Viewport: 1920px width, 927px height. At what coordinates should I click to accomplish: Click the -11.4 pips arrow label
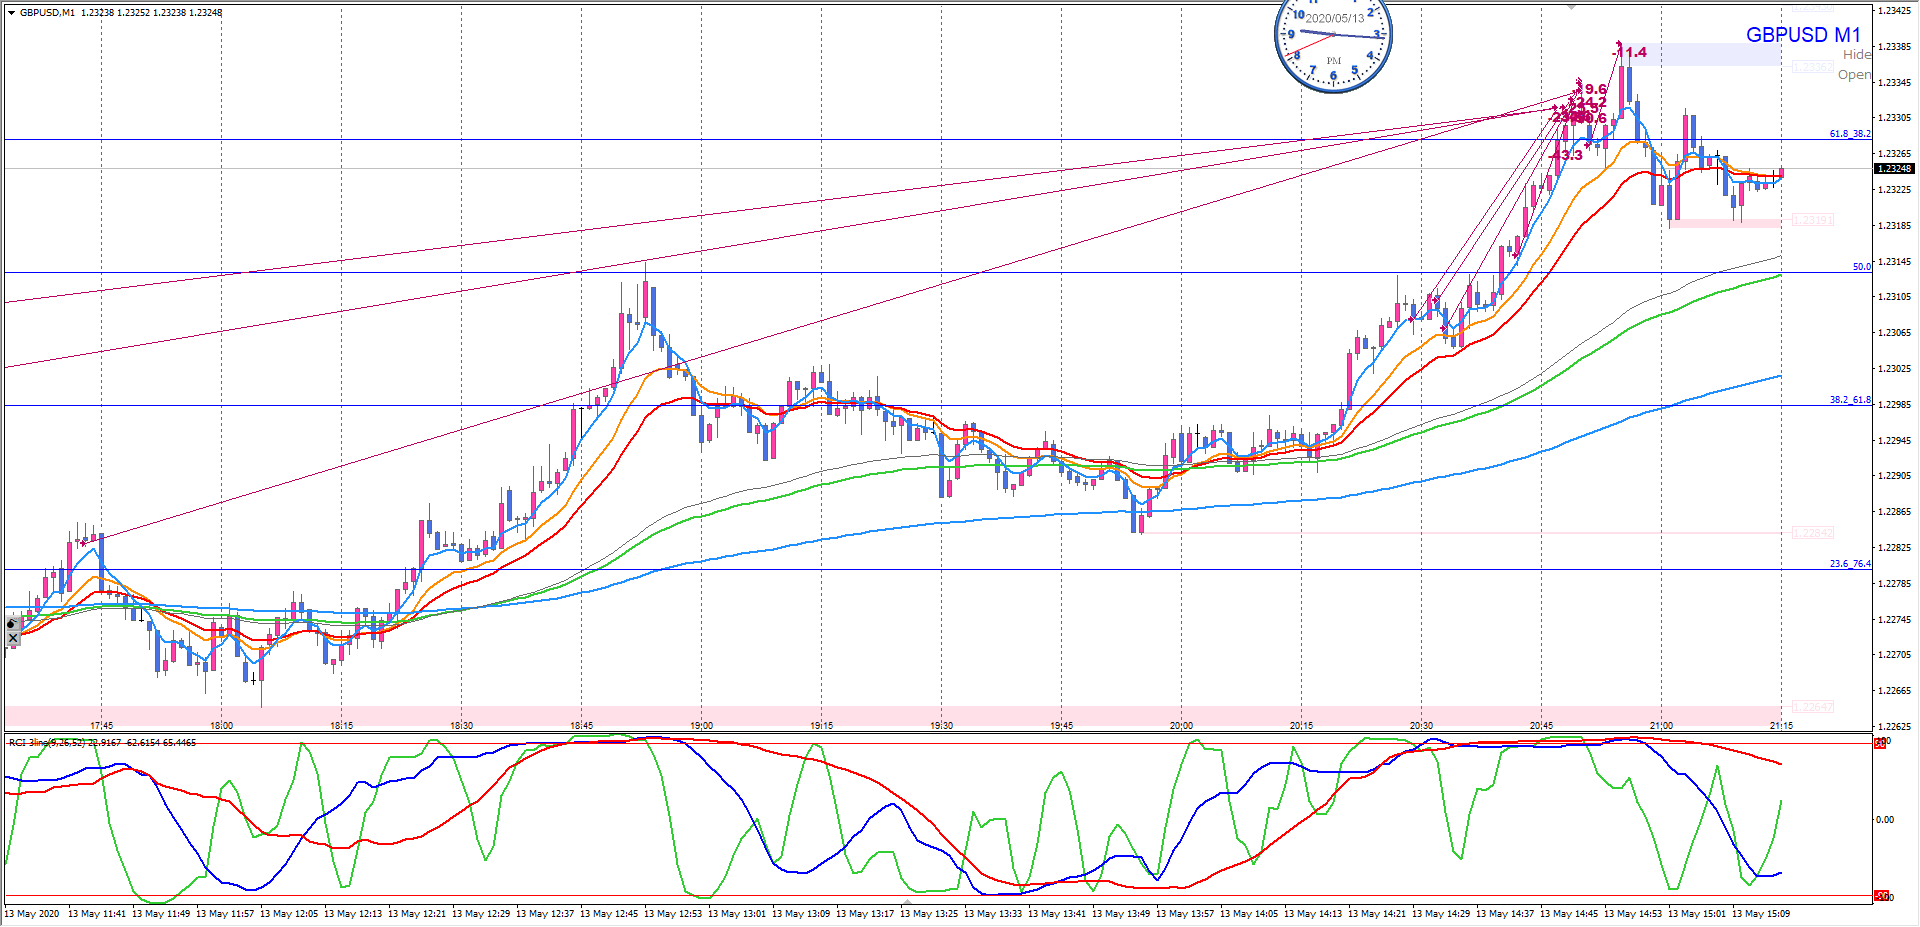click(1631, 52)
